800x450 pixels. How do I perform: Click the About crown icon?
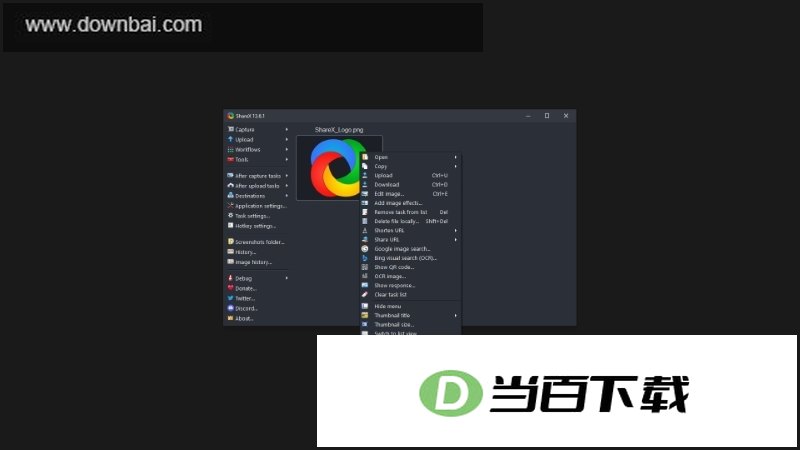click(x=231, y=318)
